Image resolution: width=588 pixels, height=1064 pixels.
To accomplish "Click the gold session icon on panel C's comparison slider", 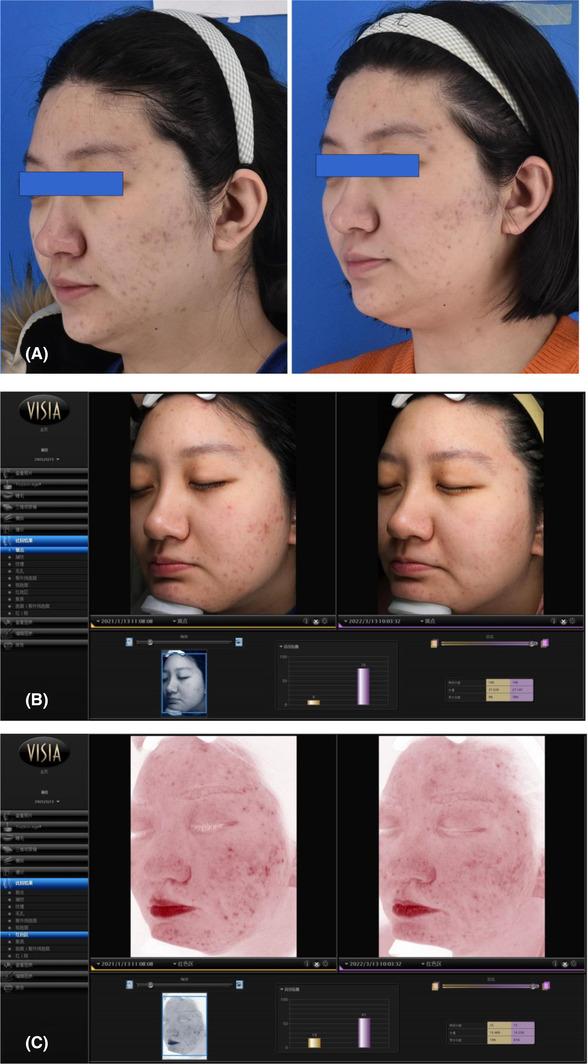I will 434,985.
